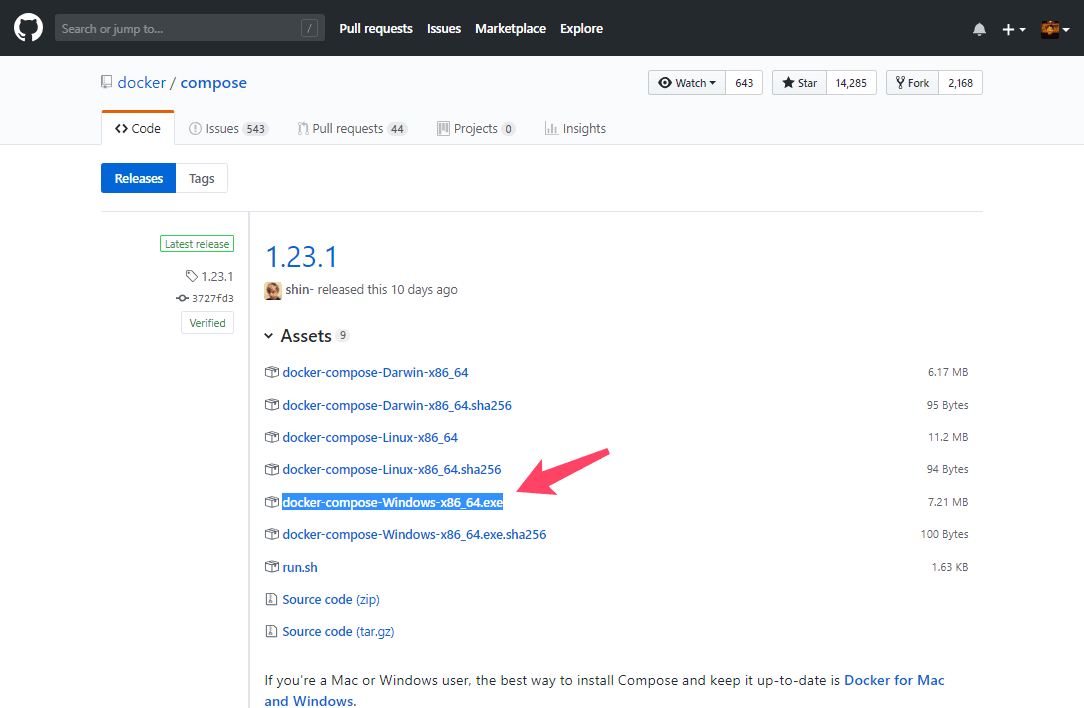Download docker-compose-Darwin-x86_64.sha256
Viewport: 1084px width, 708px height.
397,406
